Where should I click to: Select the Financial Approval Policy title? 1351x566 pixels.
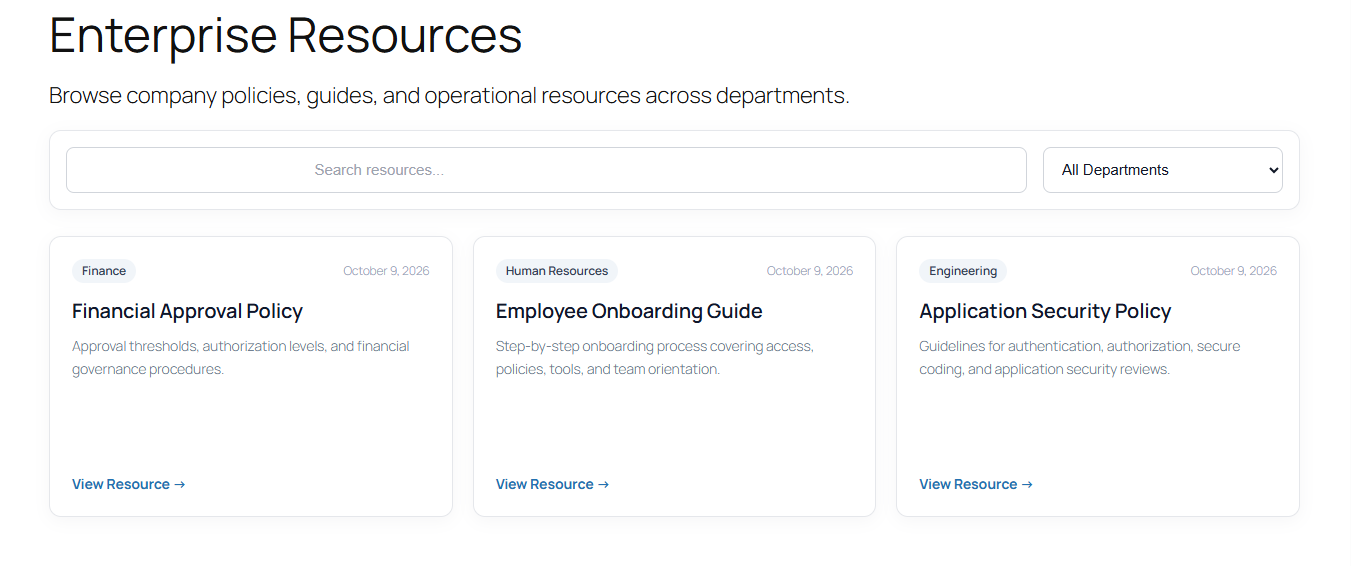(x=187, y=311)
